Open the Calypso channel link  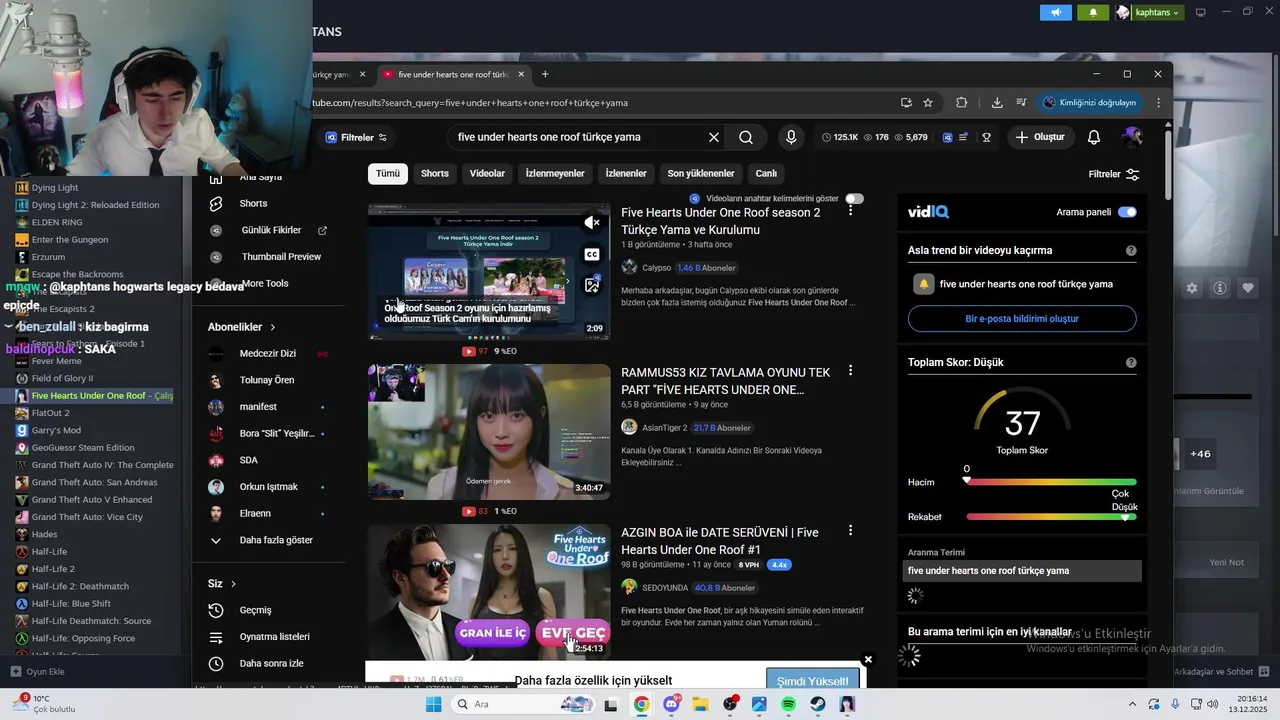(656, 268)
